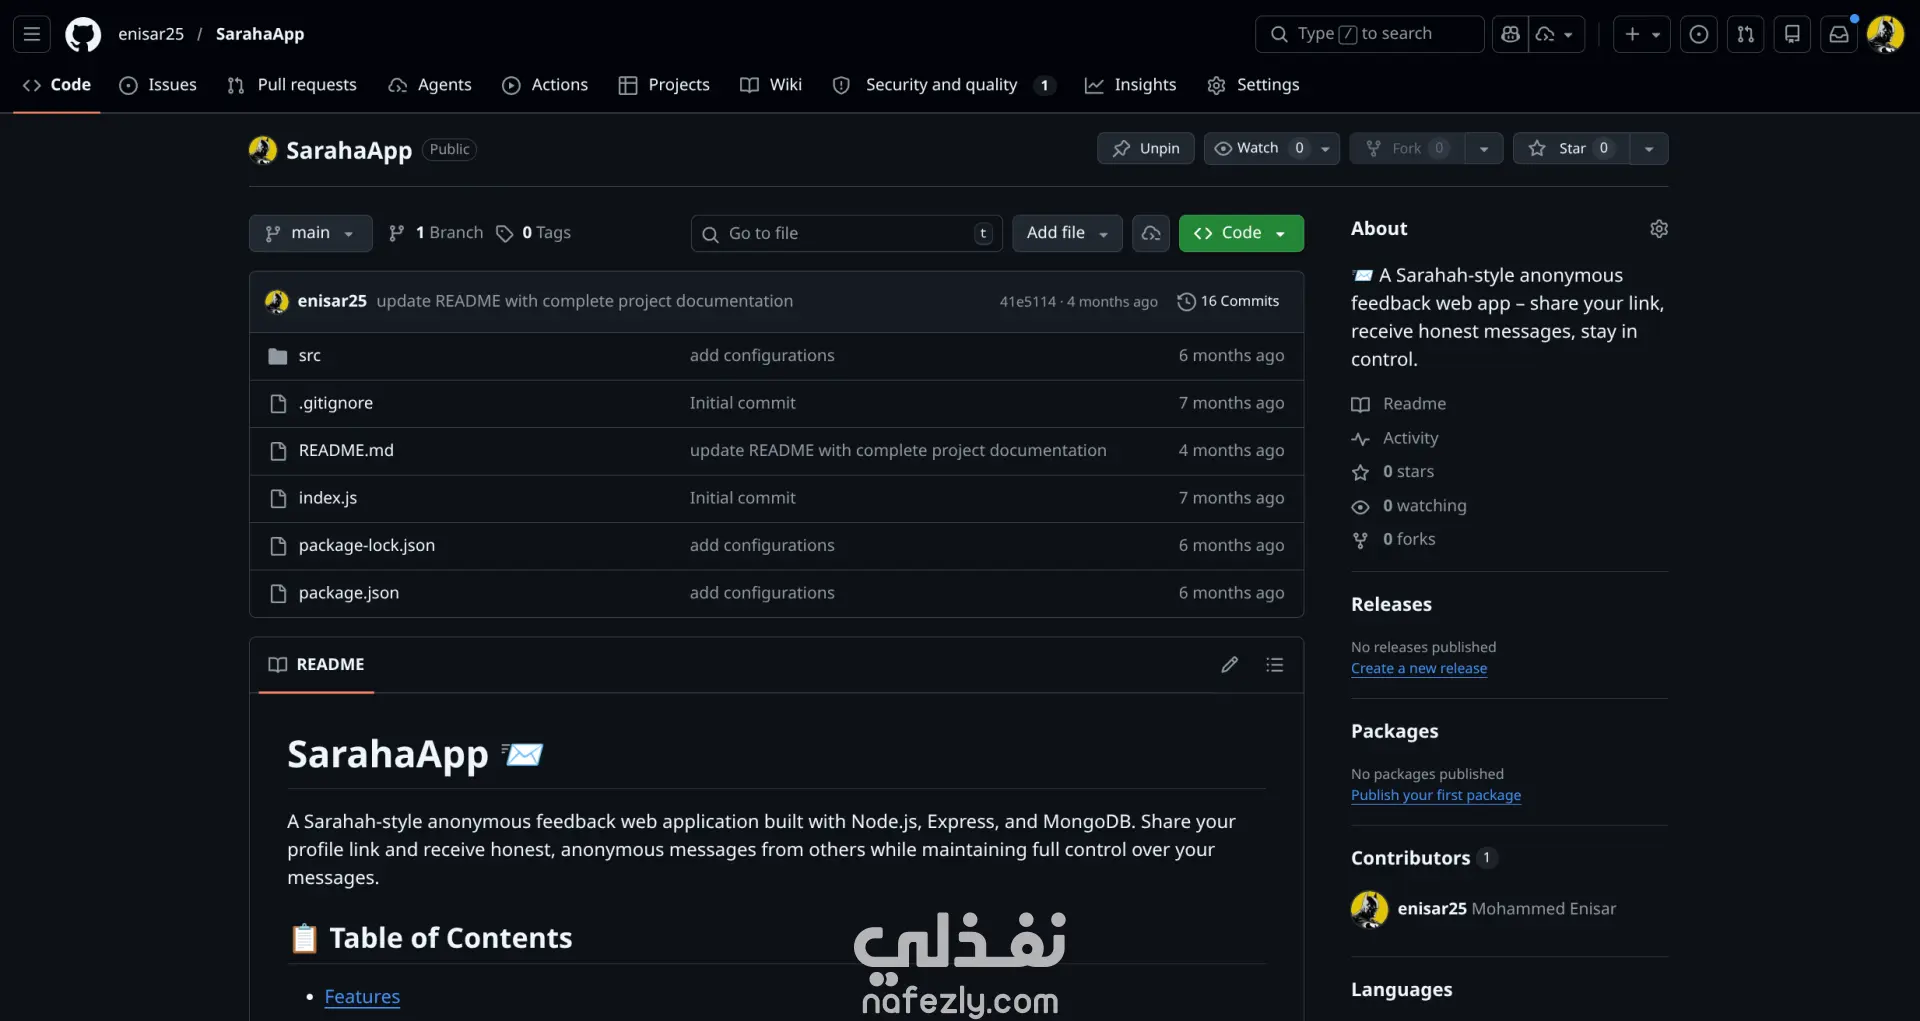Image resolution: width=1920 pixels, height=1021 pixels.
Task: Open the src folder
Action: [310, 356]
